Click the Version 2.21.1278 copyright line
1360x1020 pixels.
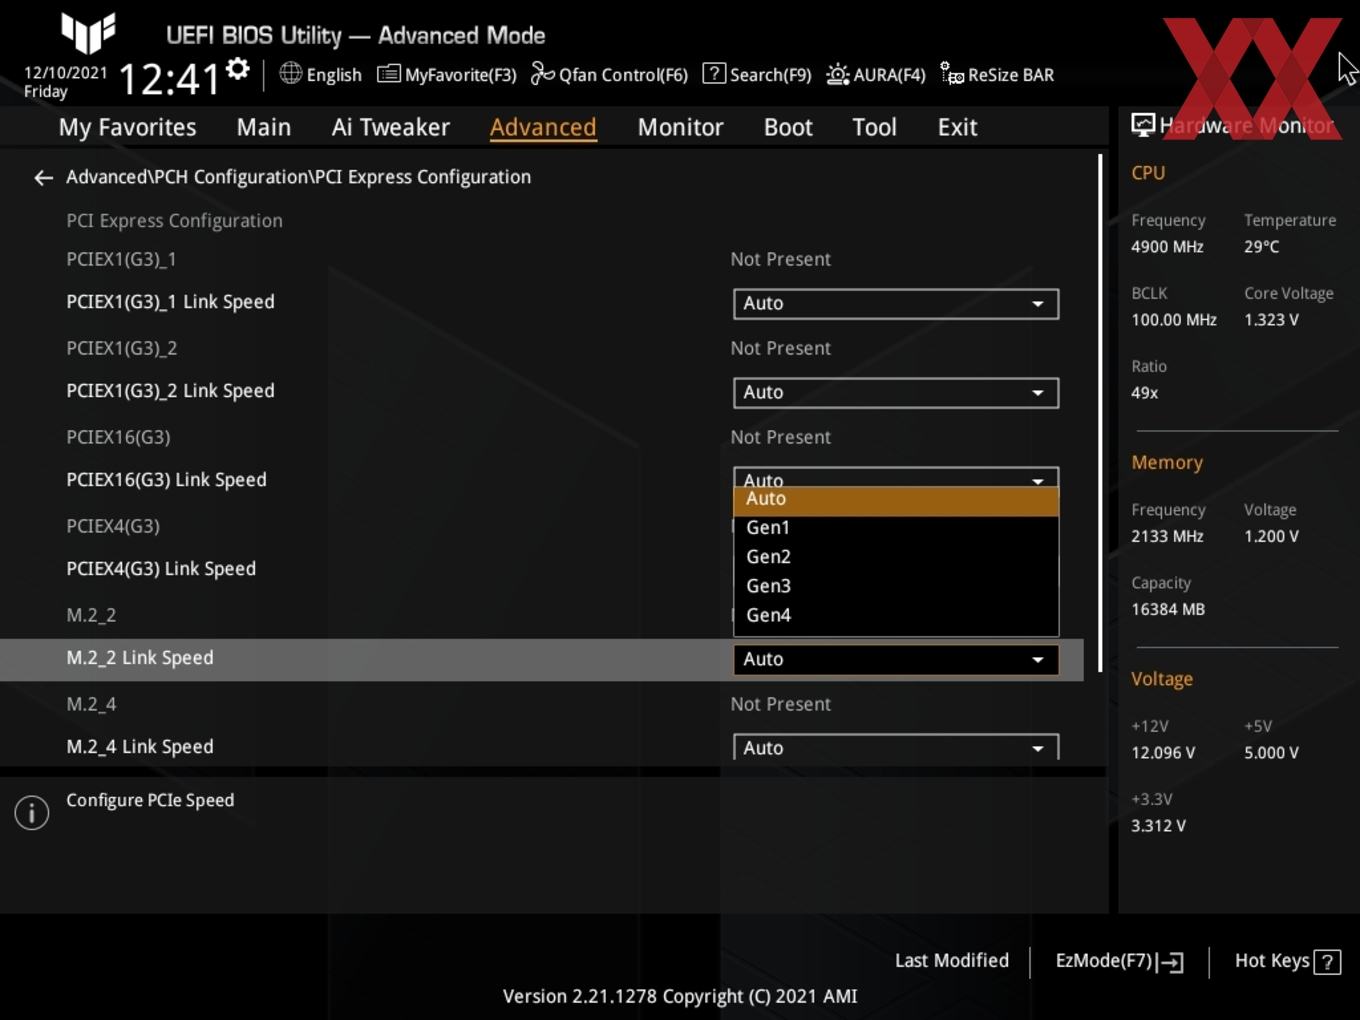[680, 996]
